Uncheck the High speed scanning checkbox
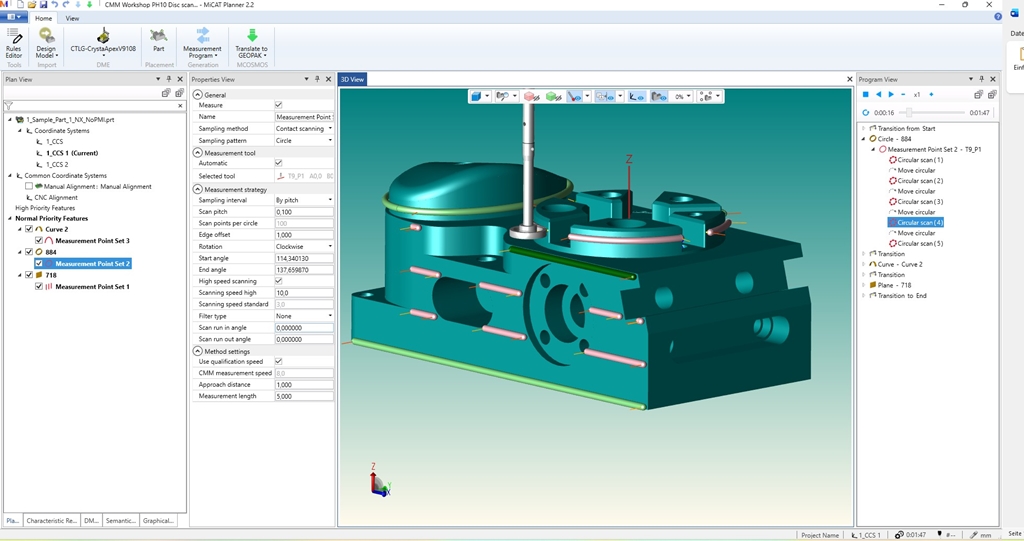Screen dimensions: 1024x541 (278, 281)
